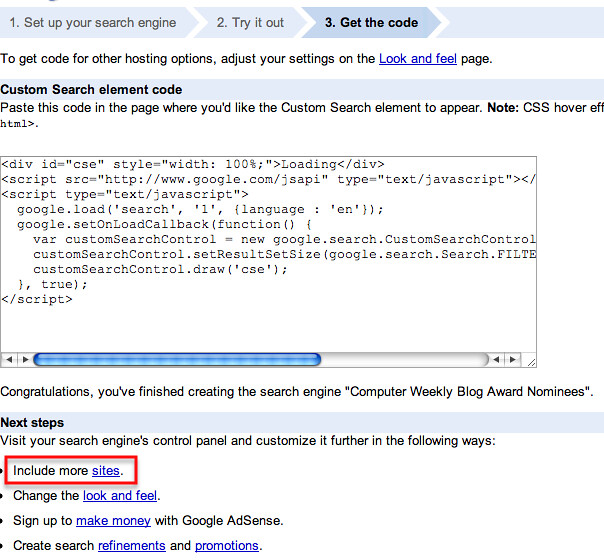This screenshot has height=560, width=604.
Task: Click the div id="cse" first code line
Action: [192, 164]
